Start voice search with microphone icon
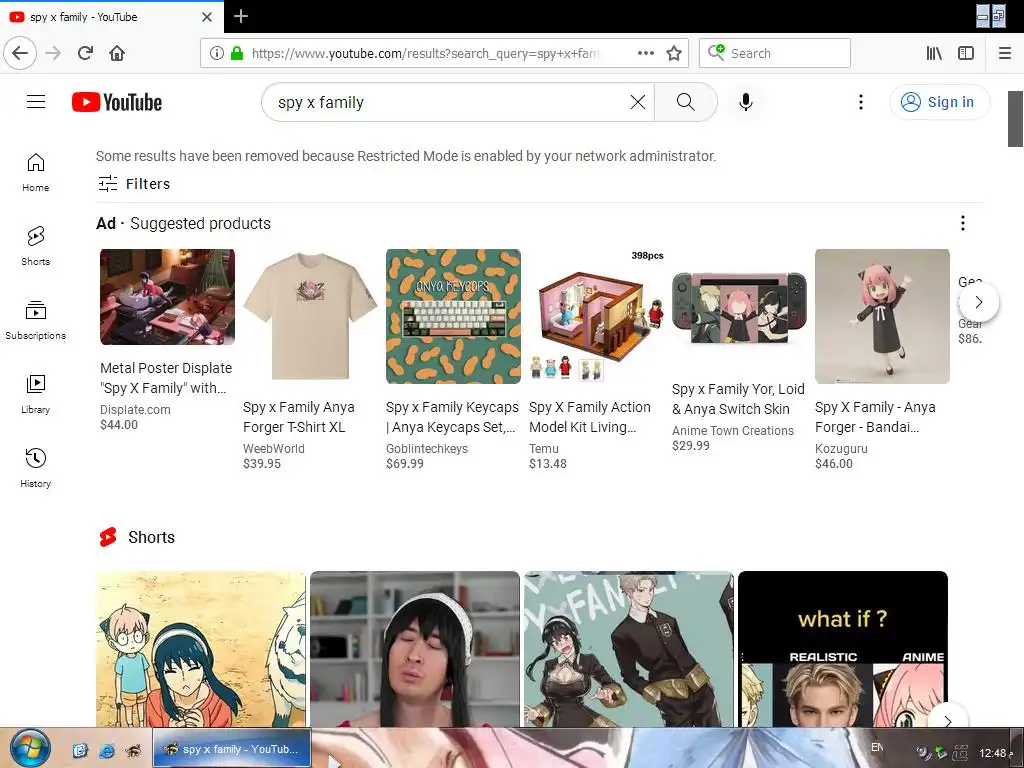Screen dimensions: 1024x768 tap(746, 102)
